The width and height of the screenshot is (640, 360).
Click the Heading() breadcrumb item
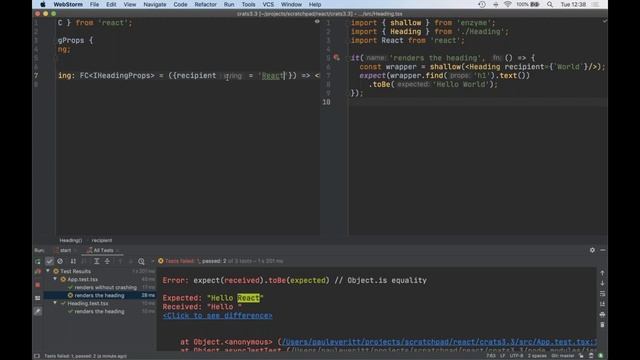71,240
